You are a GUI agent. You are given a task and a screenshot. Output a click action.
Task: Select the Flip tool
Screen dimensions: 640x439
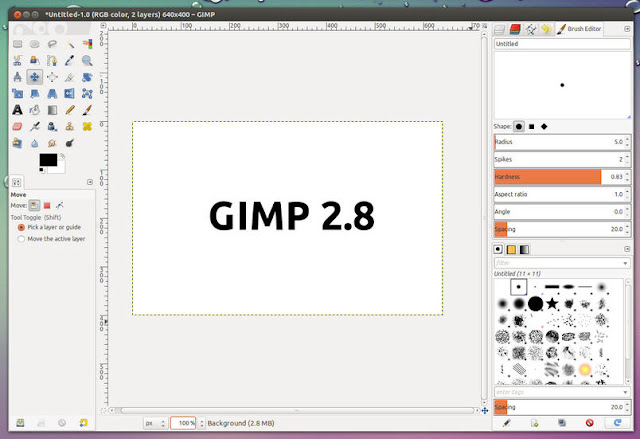pyautogui.click(x=70, y=93)
